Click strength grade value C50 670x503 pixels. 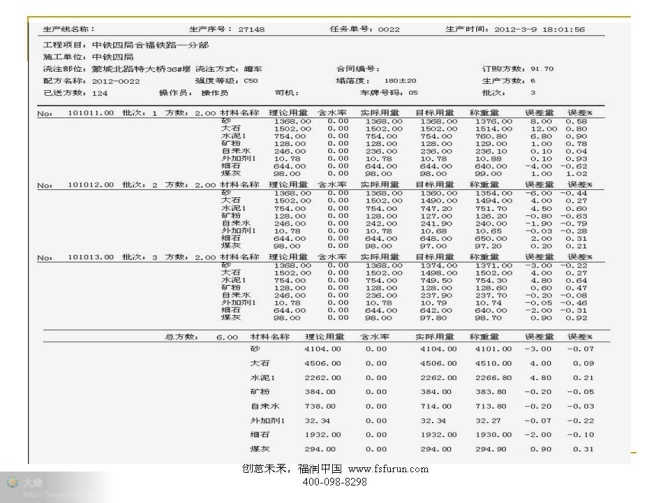tap(251, 81)
